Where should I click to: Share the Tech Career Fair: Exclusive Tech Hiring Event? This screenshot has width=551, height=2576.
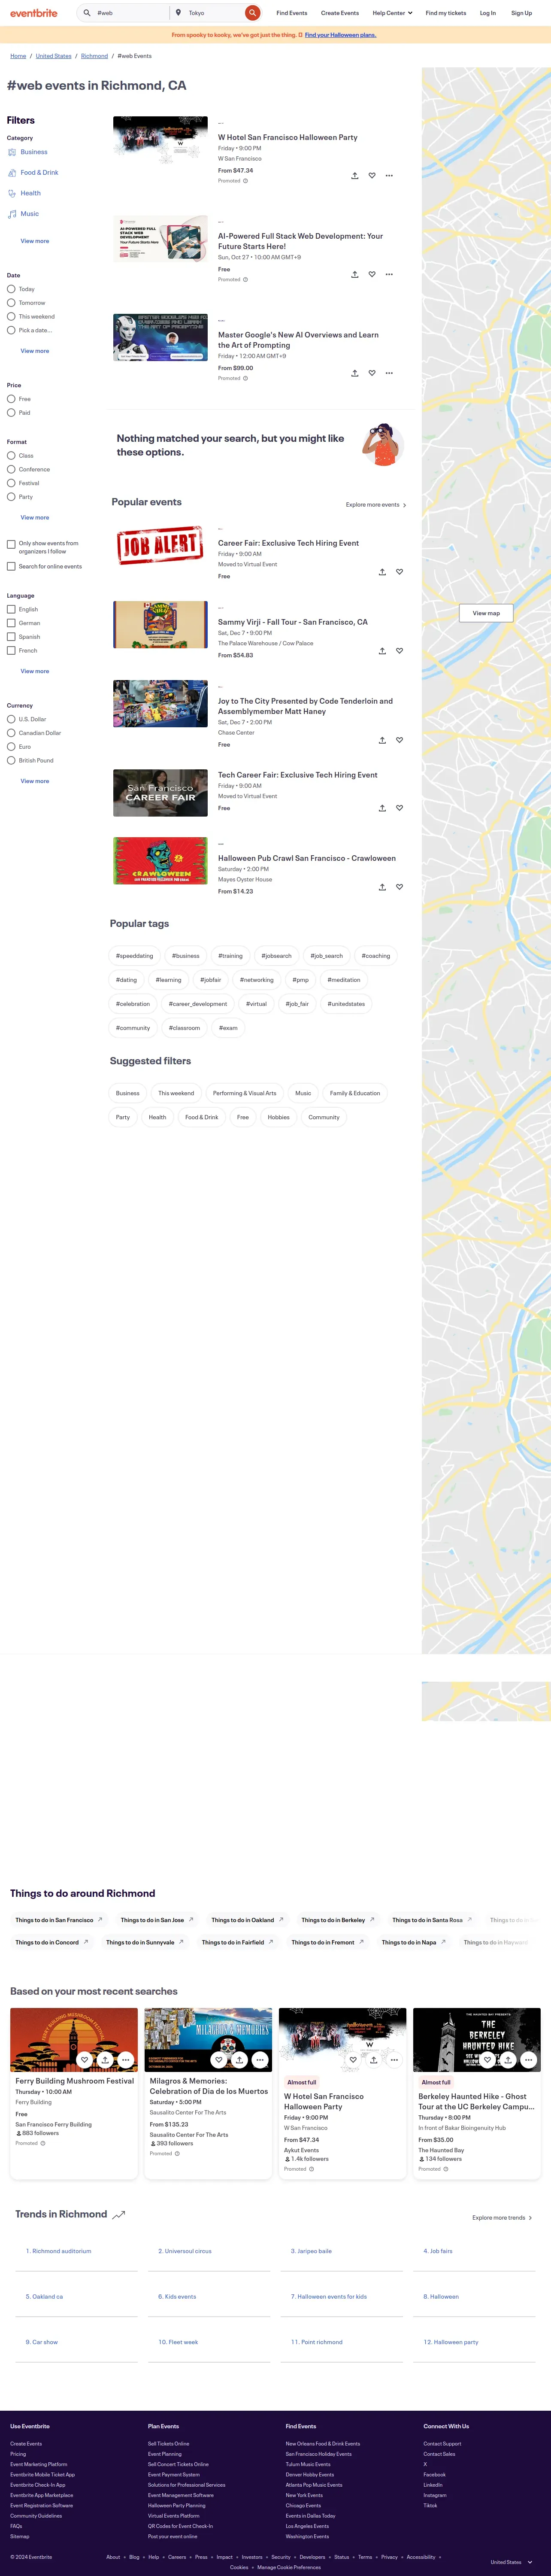tap(382, 808)
